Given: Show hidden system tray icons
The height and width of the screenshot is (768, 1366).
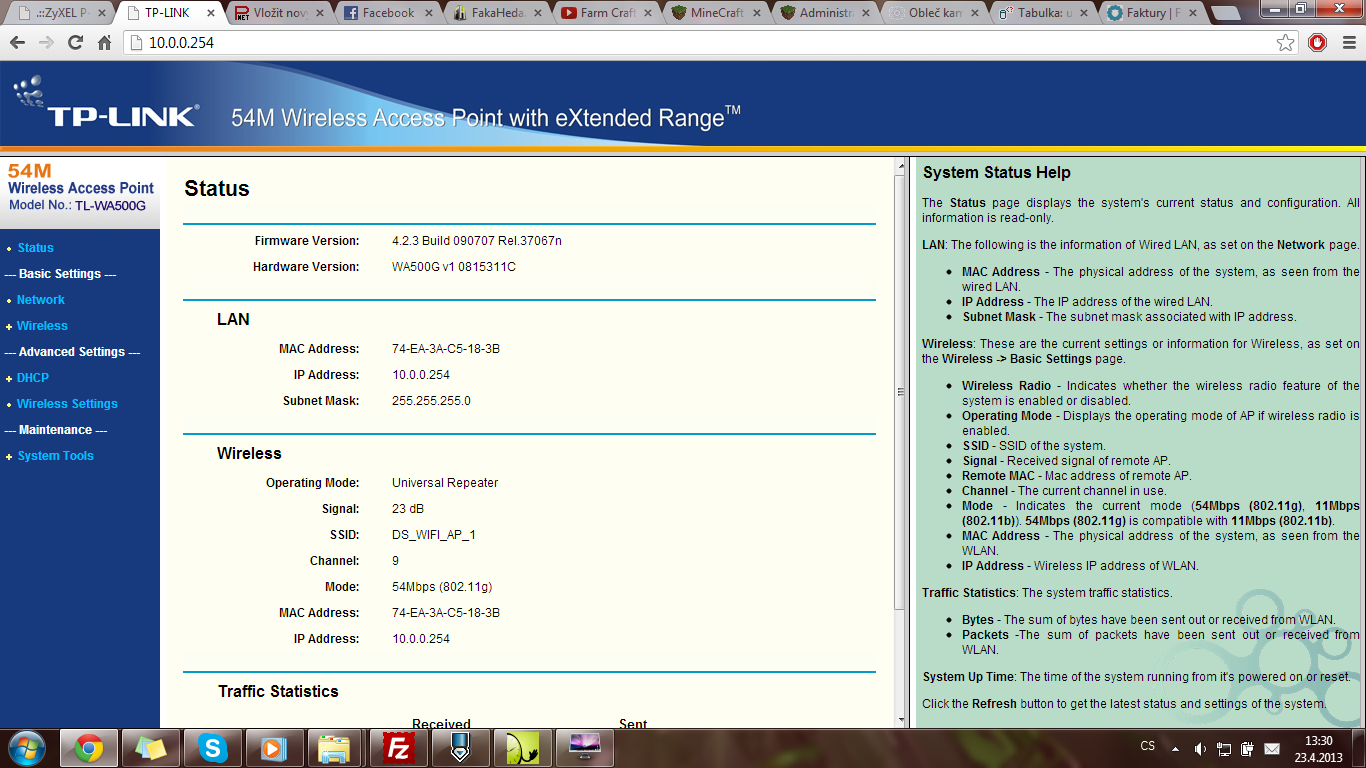Looking at the screenshot, I should click(1177, 748).
